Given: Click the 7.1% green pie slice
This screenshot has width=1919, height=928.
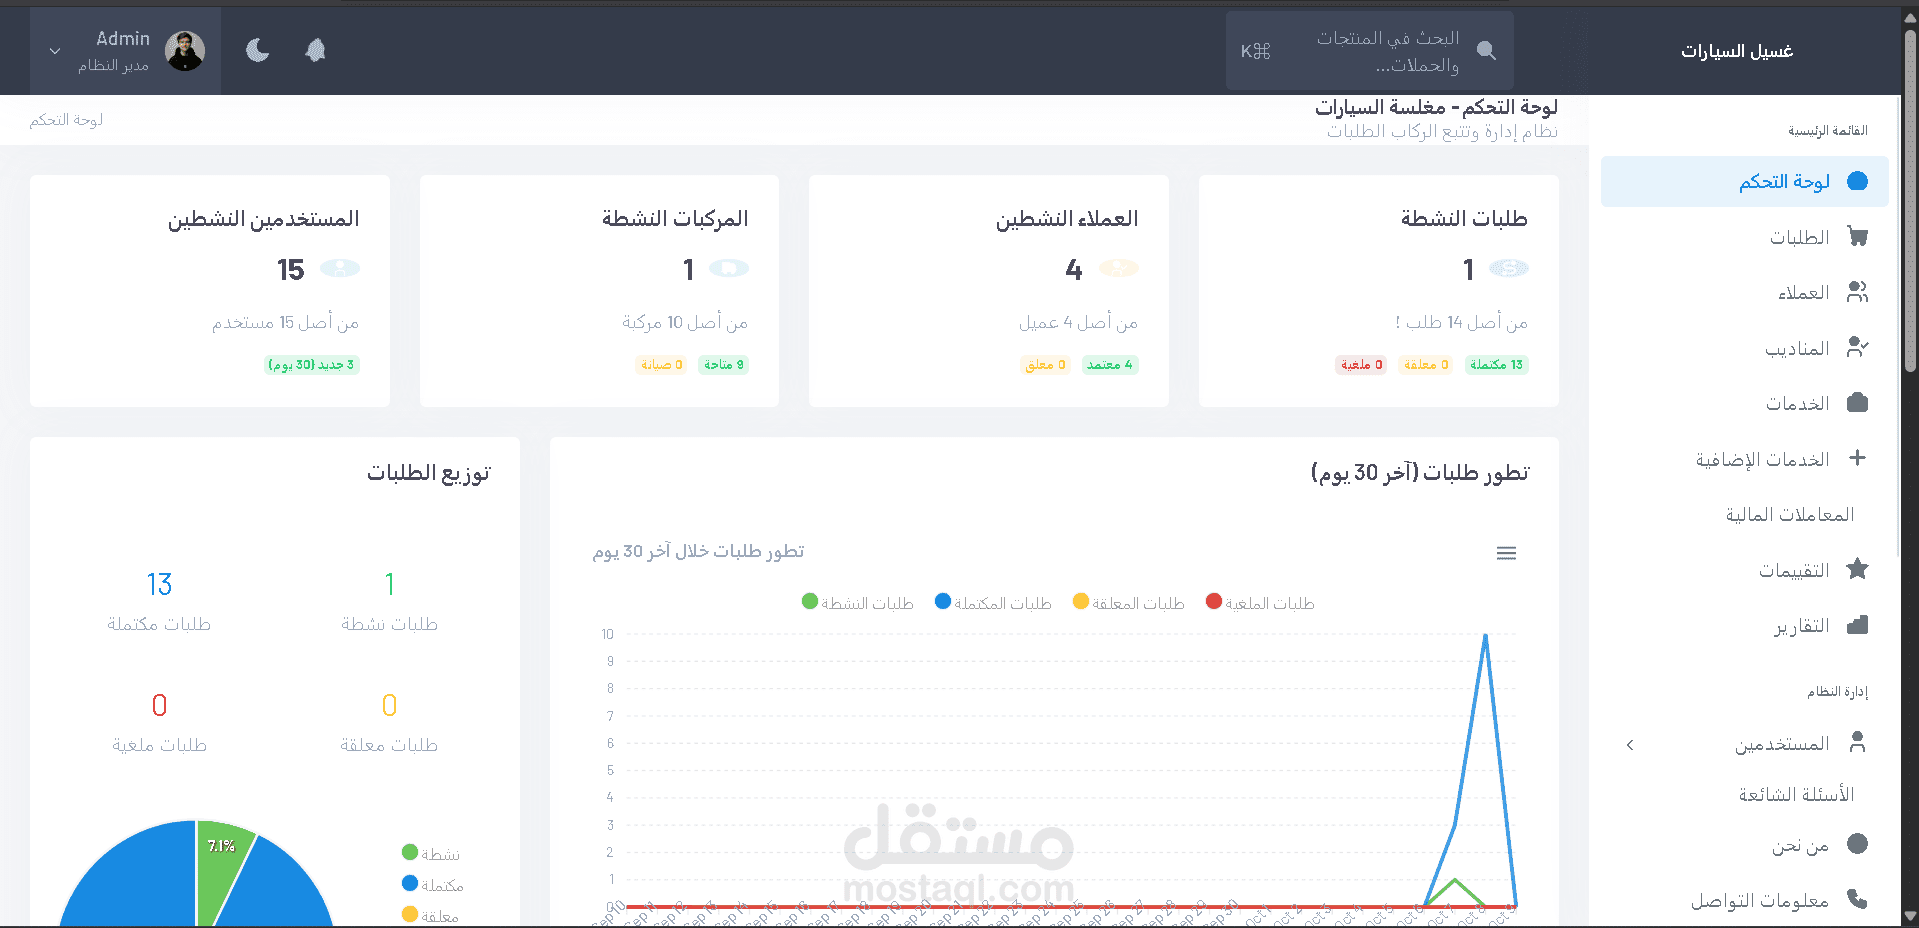Looking at the screenshot, I should (222, 868).
